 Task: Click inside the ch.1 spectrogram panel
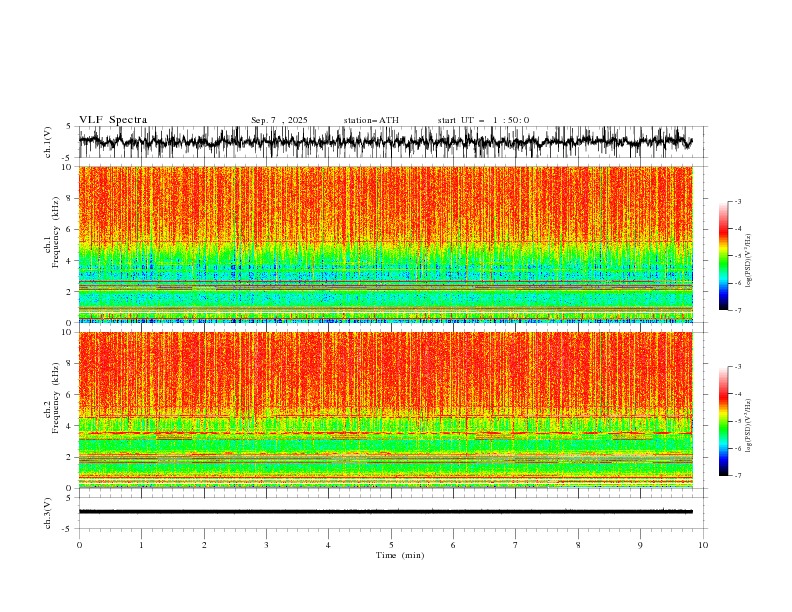[x=385, y=244]
